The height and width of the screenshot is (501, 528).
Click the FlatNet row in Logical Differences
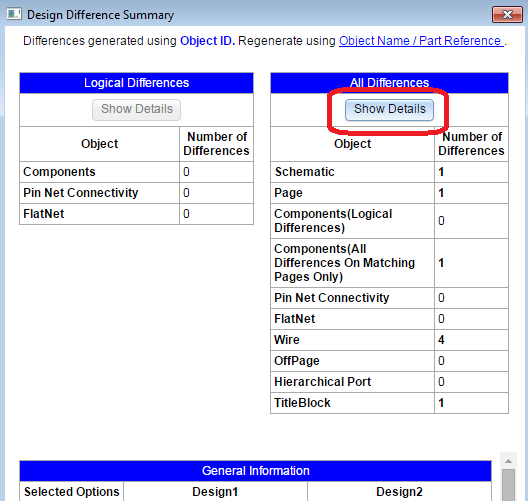pos(136,214)
